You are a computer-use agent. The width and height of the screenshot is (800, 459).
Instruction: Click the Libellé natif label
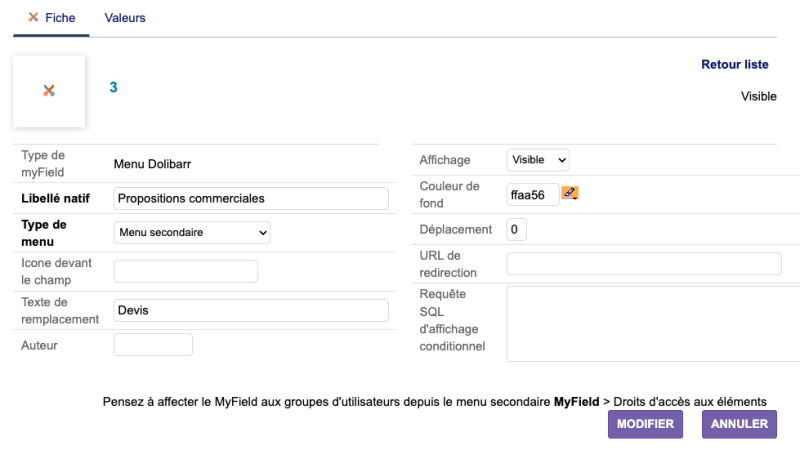55,198
